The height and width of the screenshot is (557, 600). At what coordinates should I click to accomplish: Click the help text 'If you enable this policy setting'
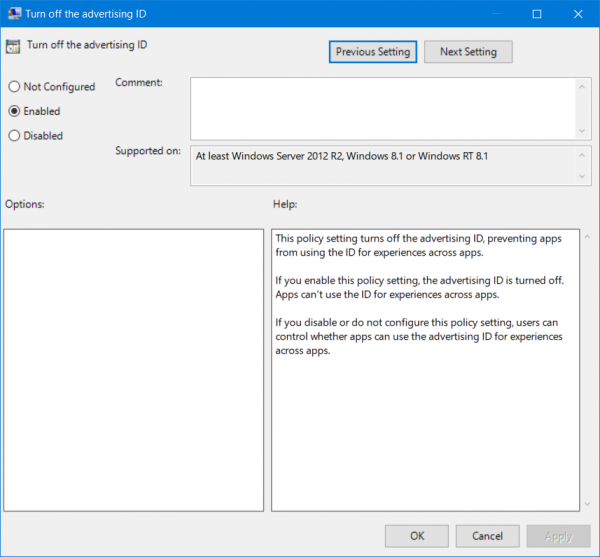[347, 280]
